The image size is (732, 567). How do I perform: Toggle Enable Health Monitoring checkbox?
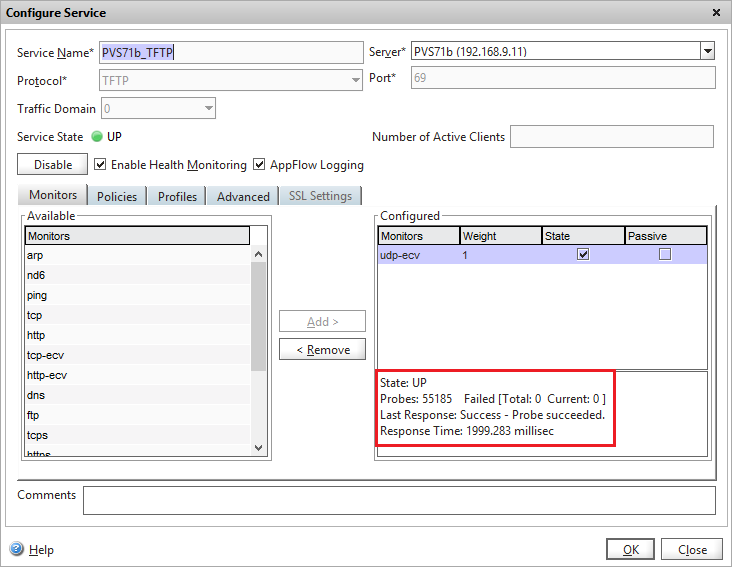[x=100, y=164]
